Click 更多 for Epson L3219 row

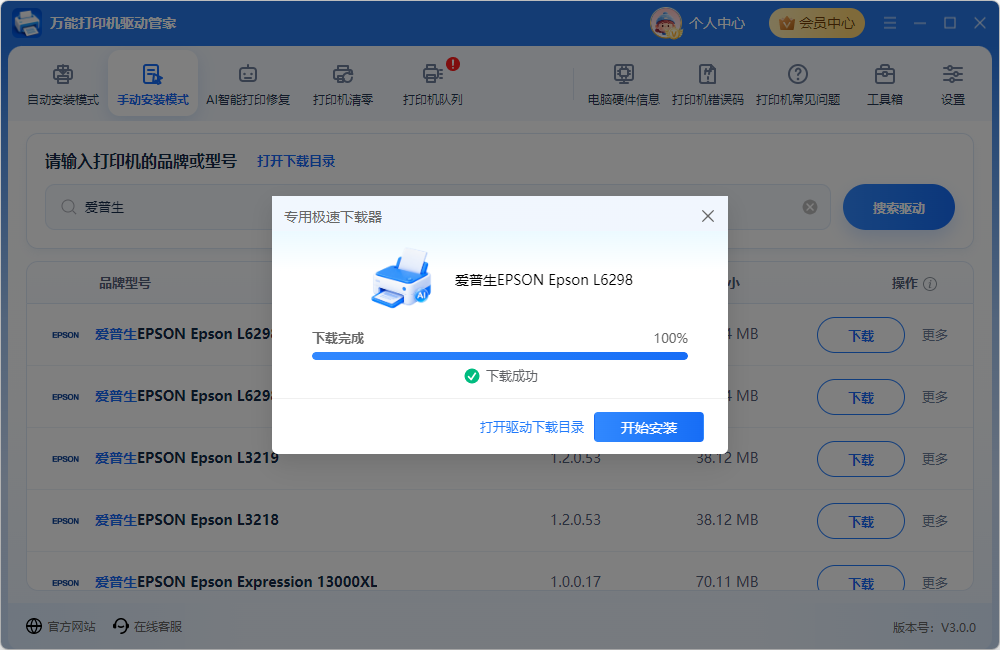934,459
